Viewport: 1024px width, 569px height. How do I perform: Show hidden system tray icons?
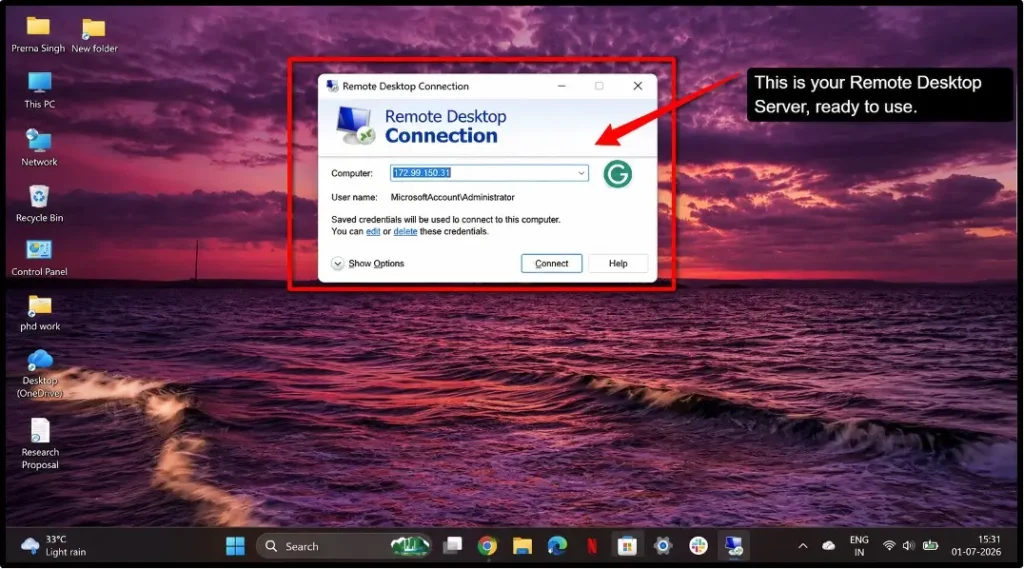click(x=803, y=546)
